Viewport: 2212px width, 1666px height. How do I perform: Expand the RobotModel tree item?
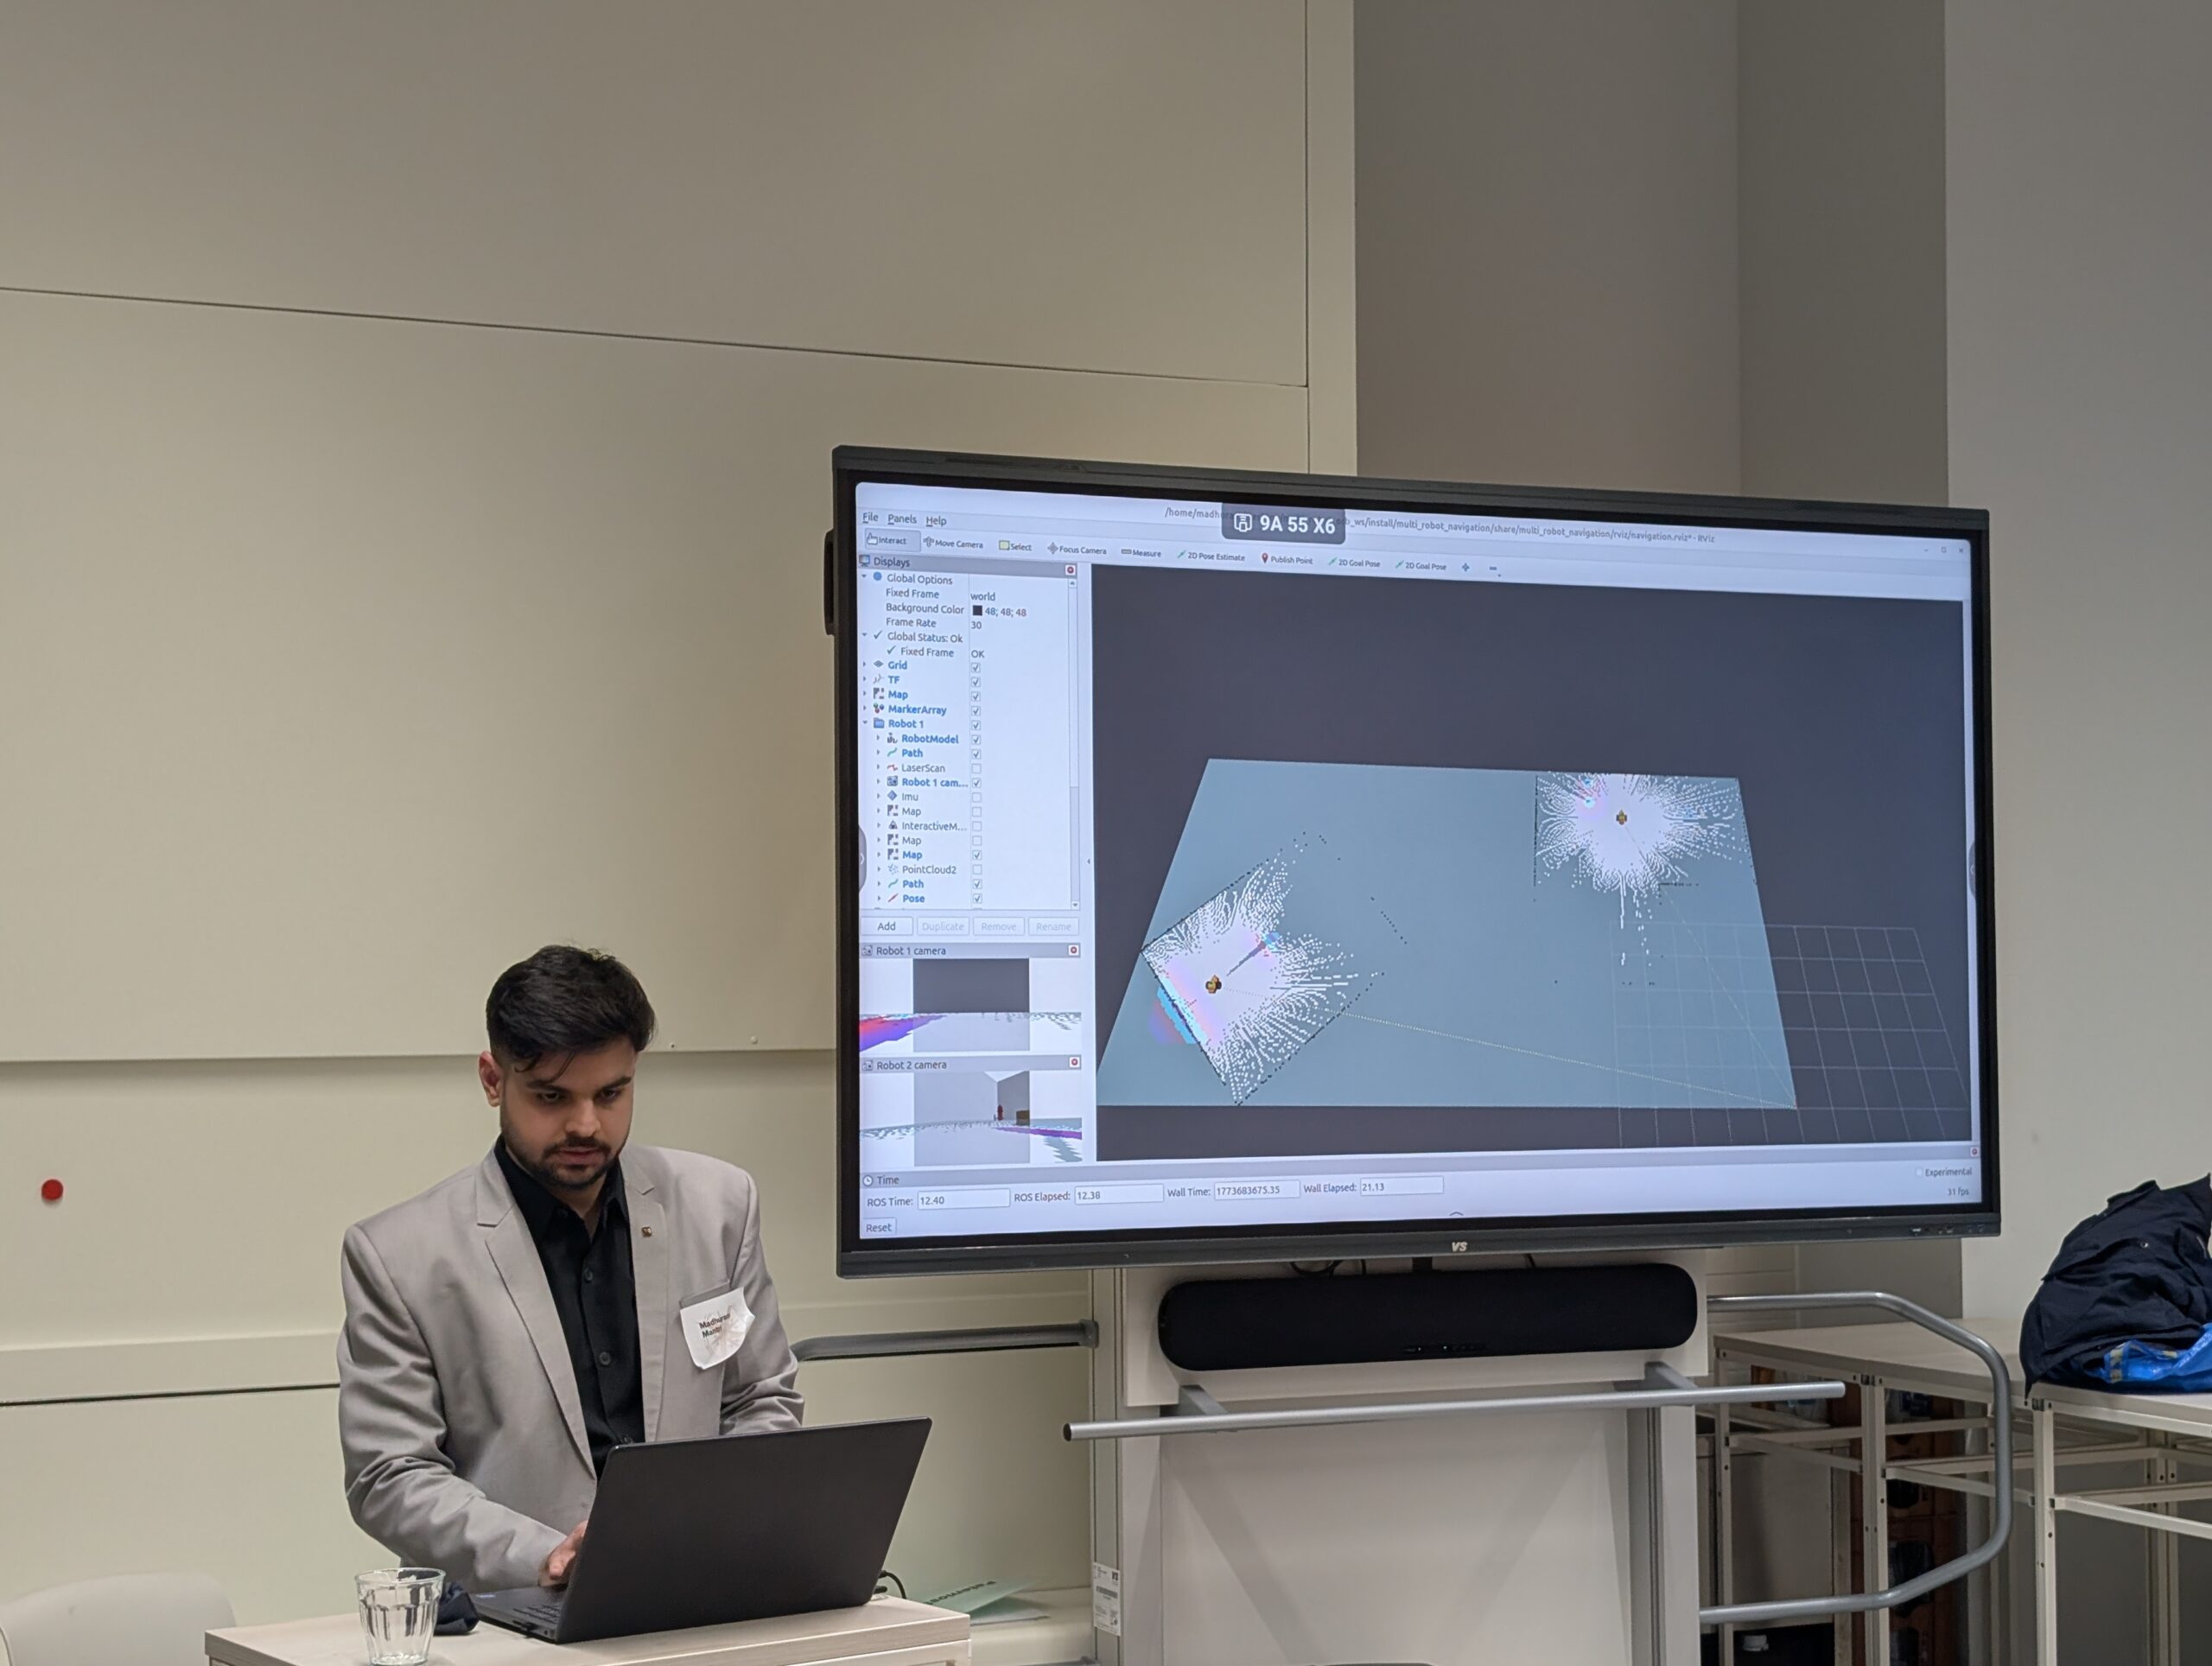pyautogui.click(x=879, y=738)
